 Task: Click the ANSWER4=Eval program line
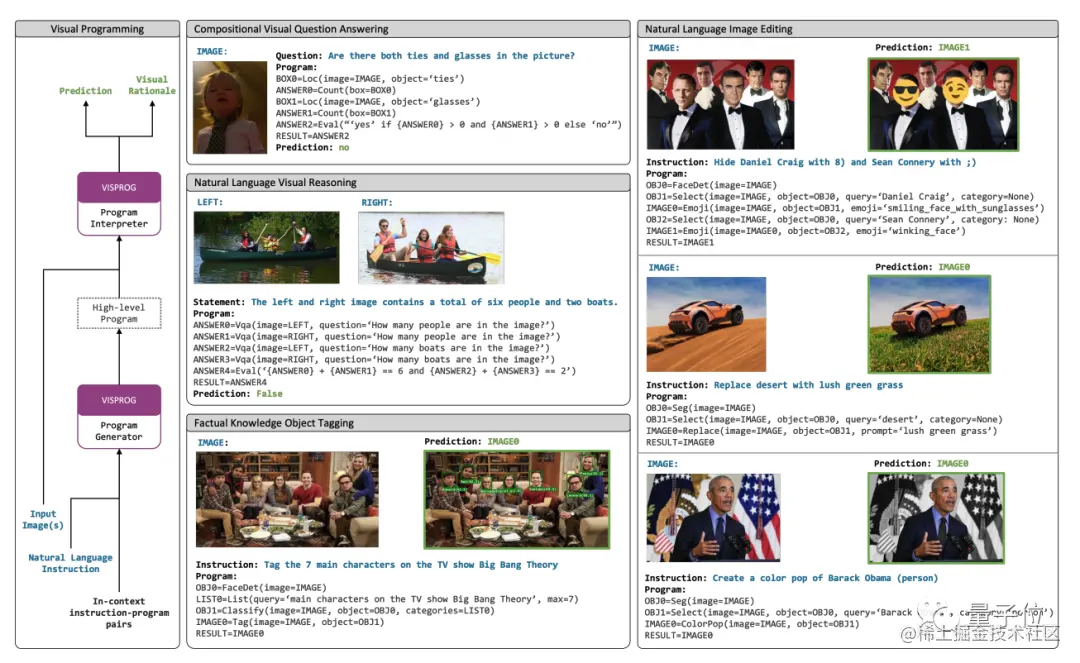[x=384, y=371]
